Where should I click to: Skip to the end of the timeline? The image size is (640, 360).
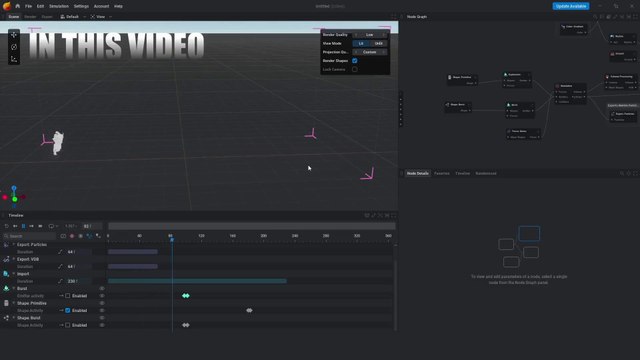[40, 226]
